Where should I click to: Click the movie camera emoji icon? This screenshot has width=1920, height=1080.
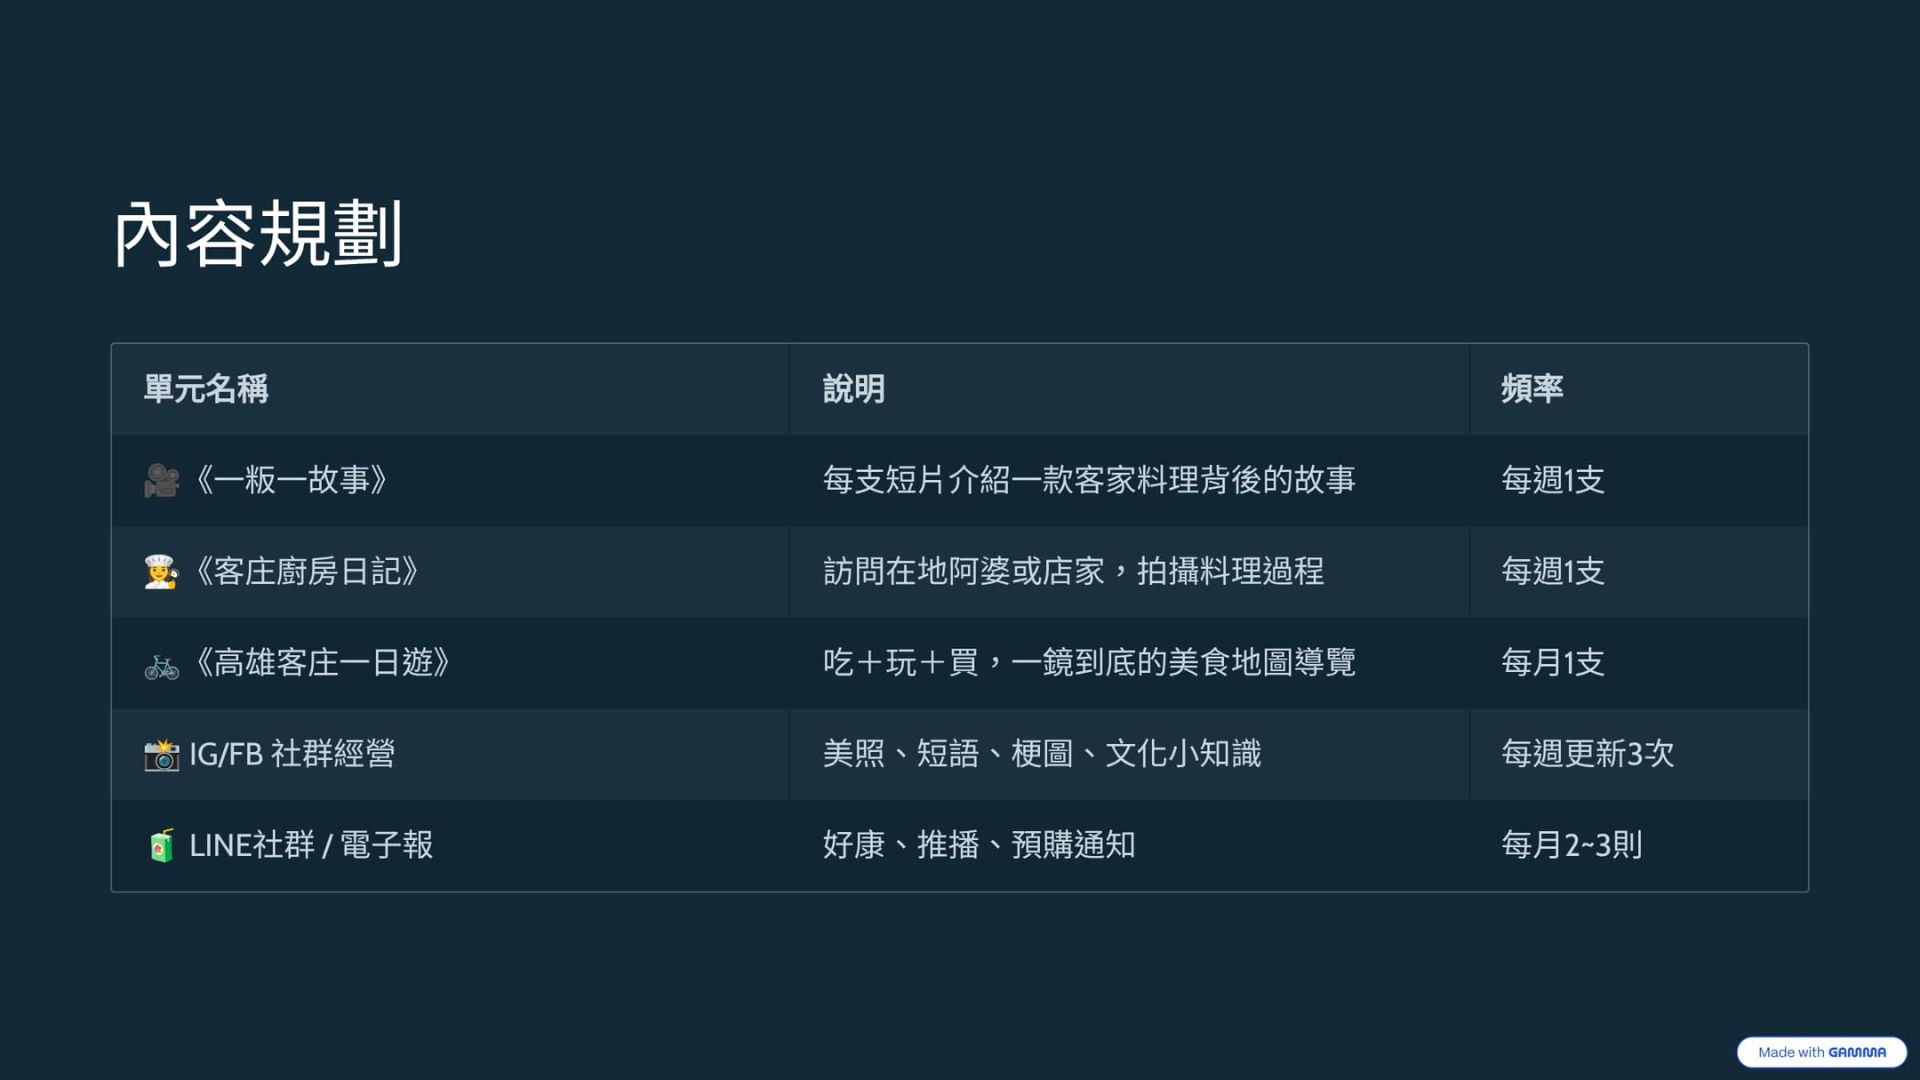click(161, 481)
